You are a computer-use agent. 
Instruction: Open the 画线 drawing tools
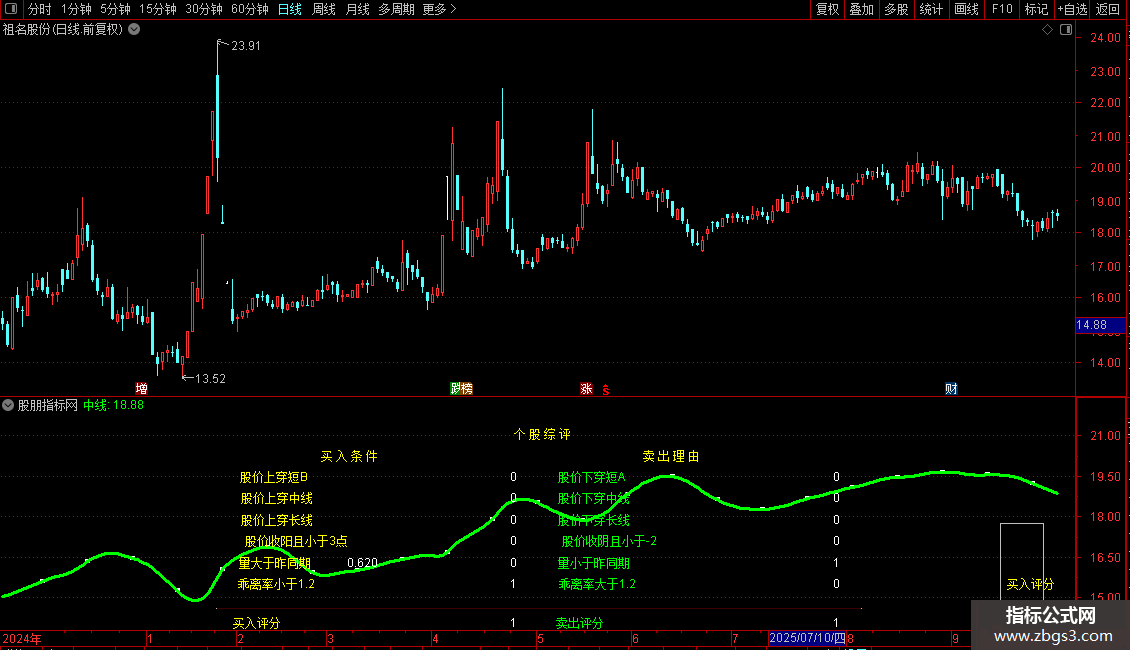point(966,9)
